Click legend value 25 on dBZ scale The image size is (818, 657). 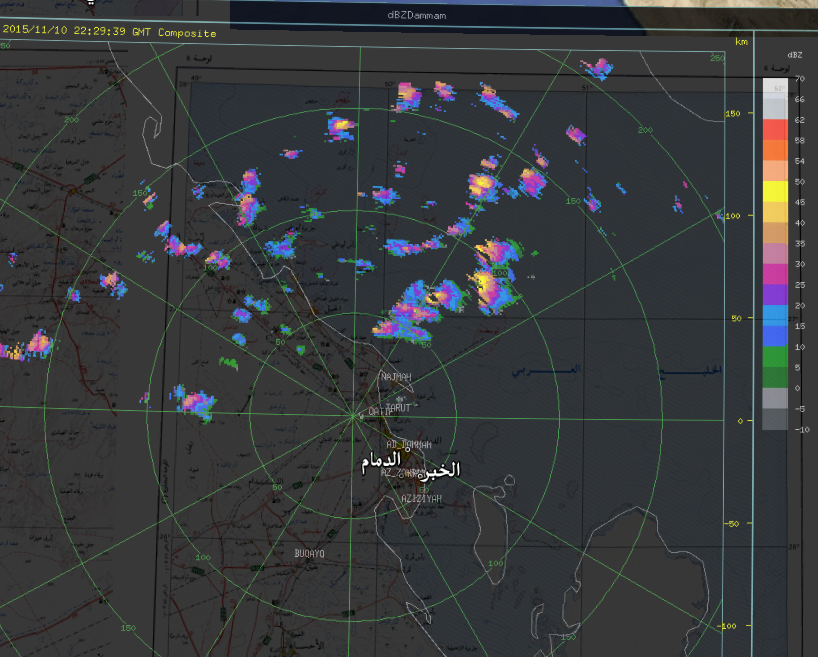[800, 285]
